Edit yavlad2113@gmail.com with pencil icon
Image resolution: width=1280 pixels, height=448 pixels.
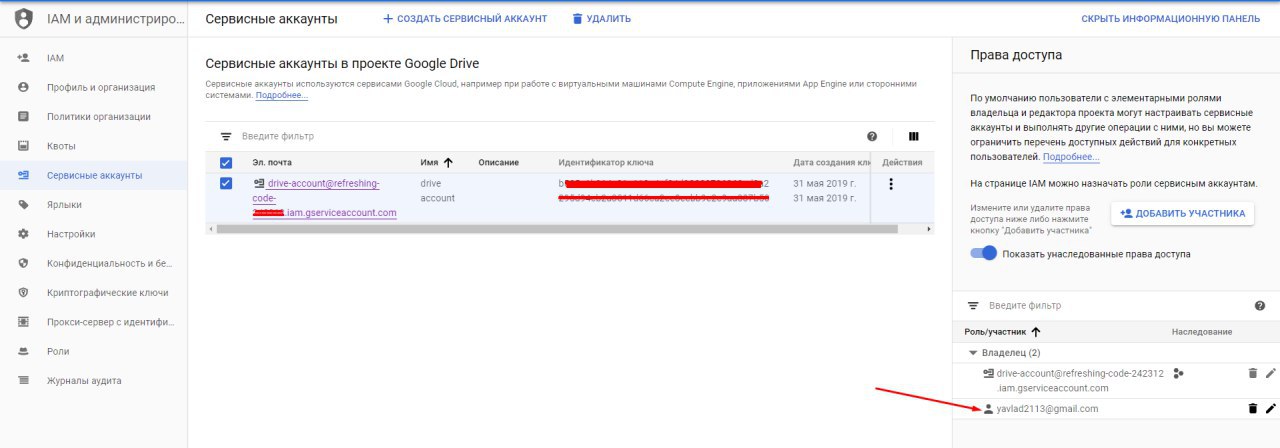click(x=1271, y=408)
